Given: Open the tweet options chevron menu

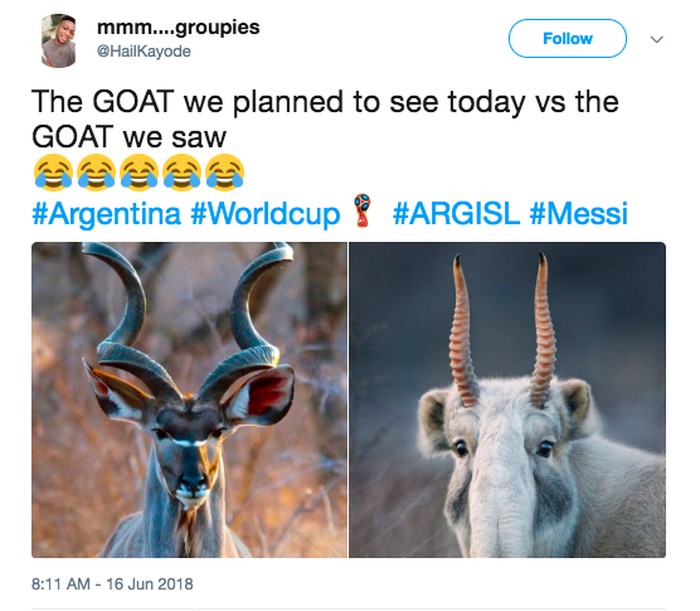Looking at the screenshot, I should [x=657, y=40].
